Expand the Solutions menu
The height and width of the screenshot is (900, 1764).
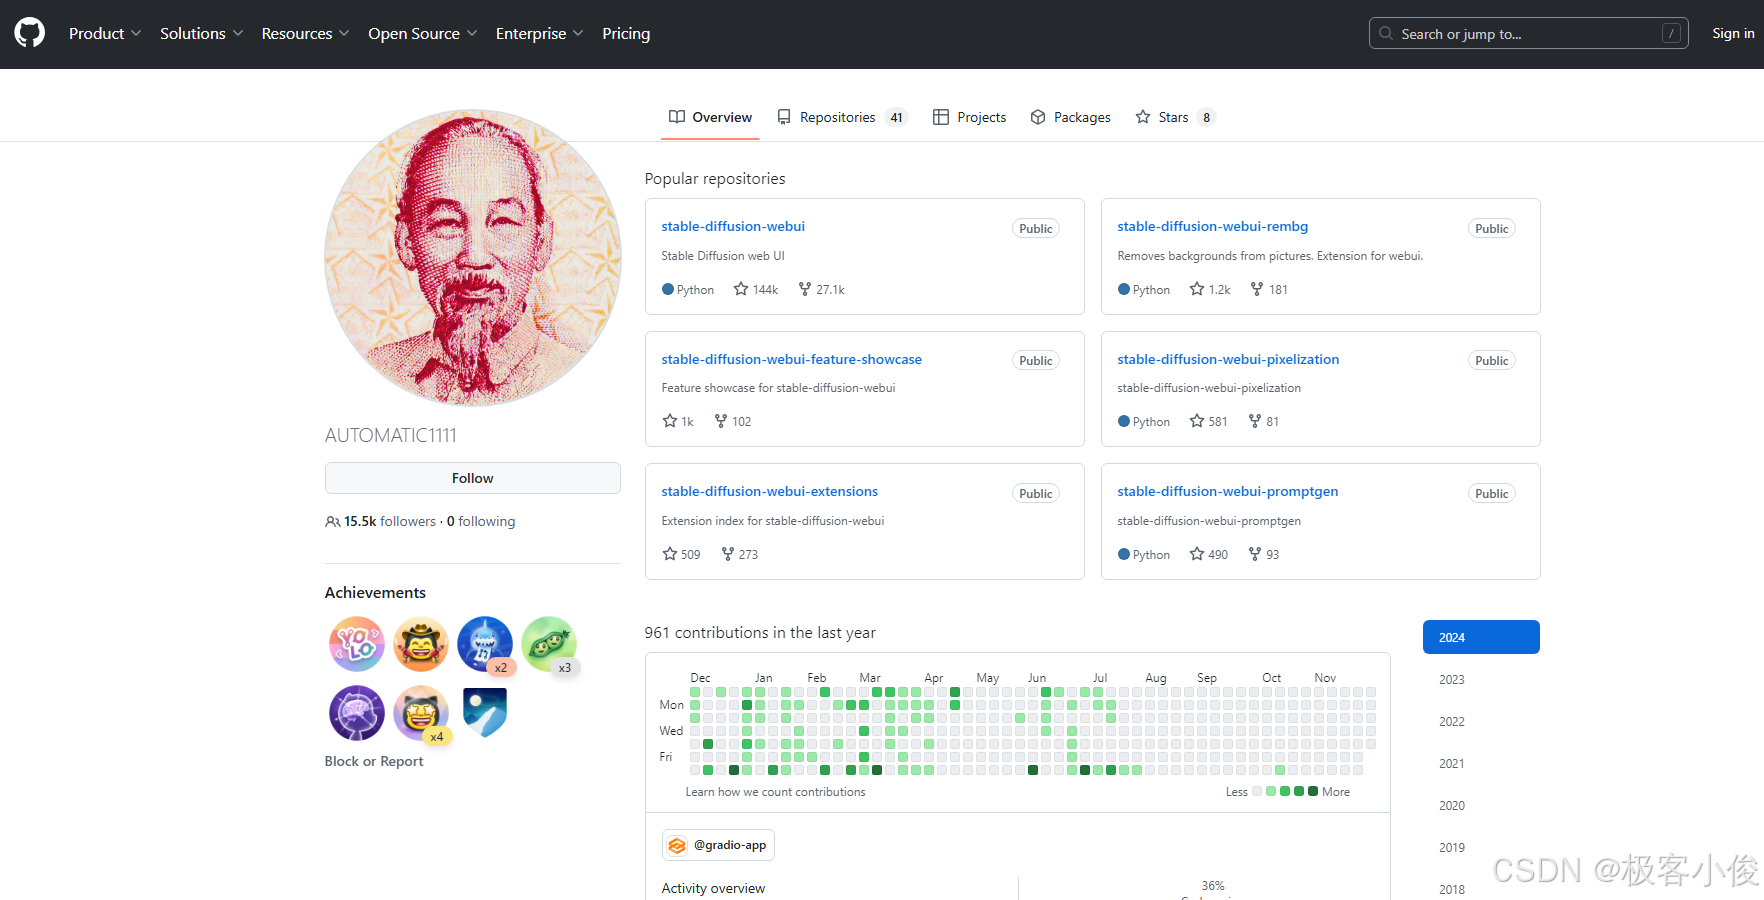point(201,33)
